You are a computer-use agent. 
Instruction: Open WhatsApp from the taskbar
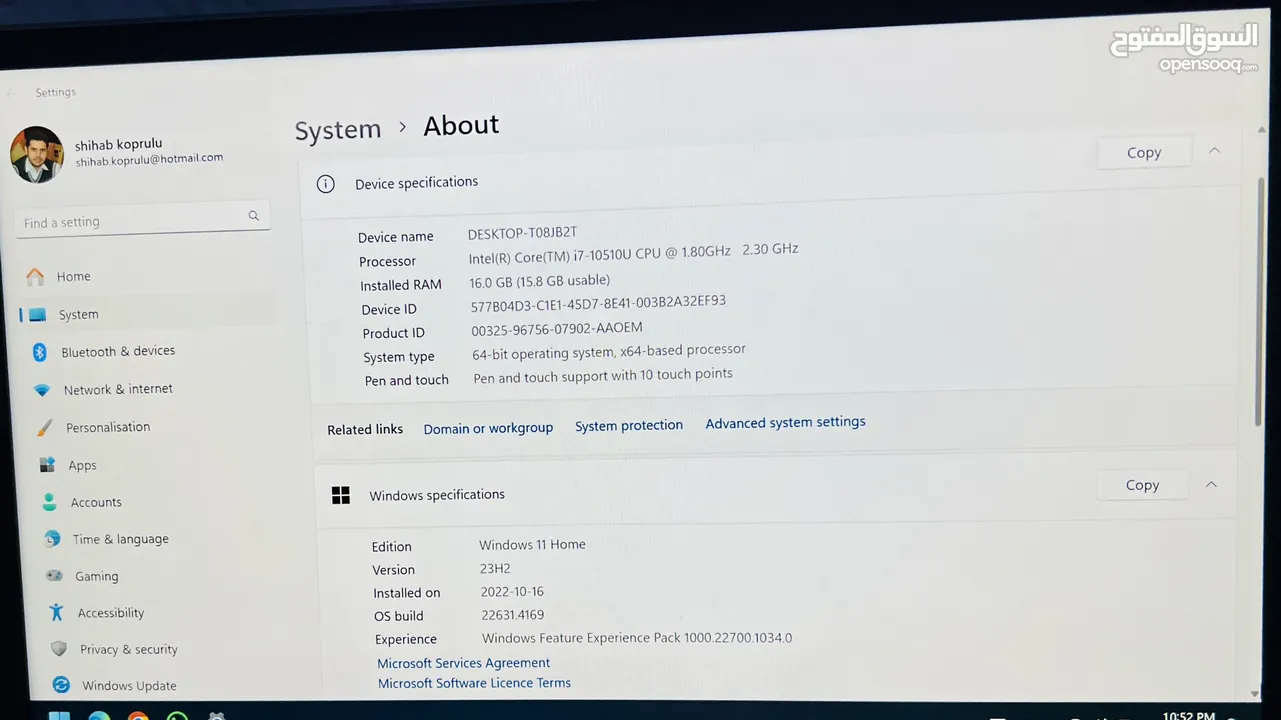[177, 716]
